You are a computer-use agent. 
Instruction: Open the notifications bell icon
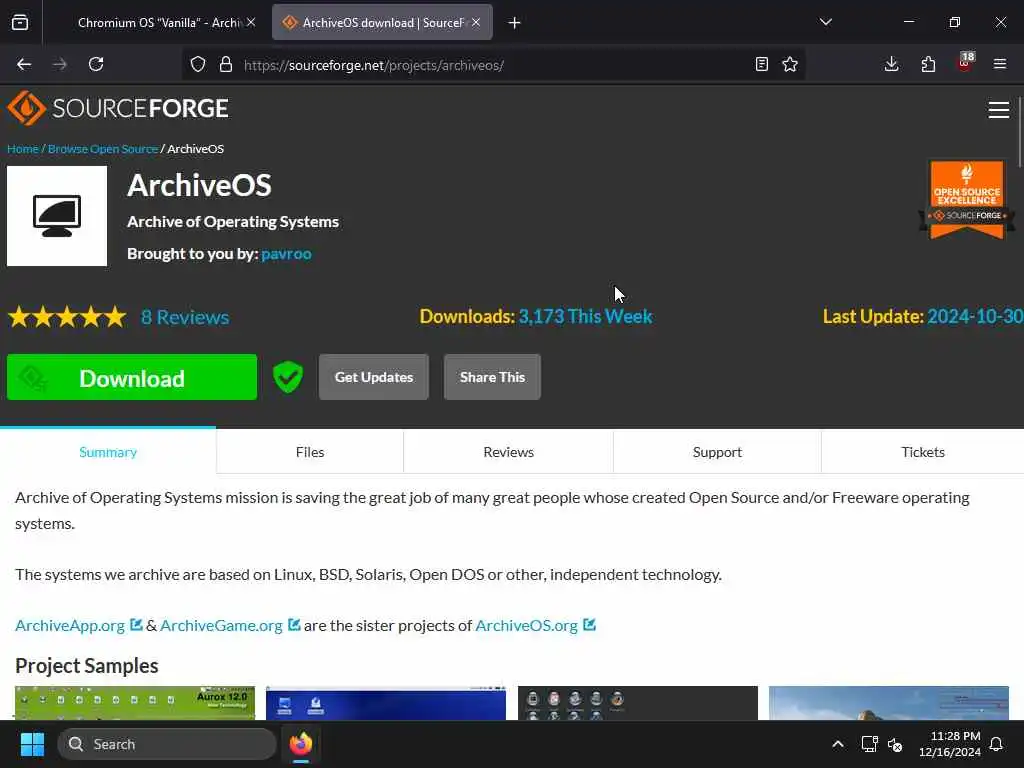tap(997, 744)
